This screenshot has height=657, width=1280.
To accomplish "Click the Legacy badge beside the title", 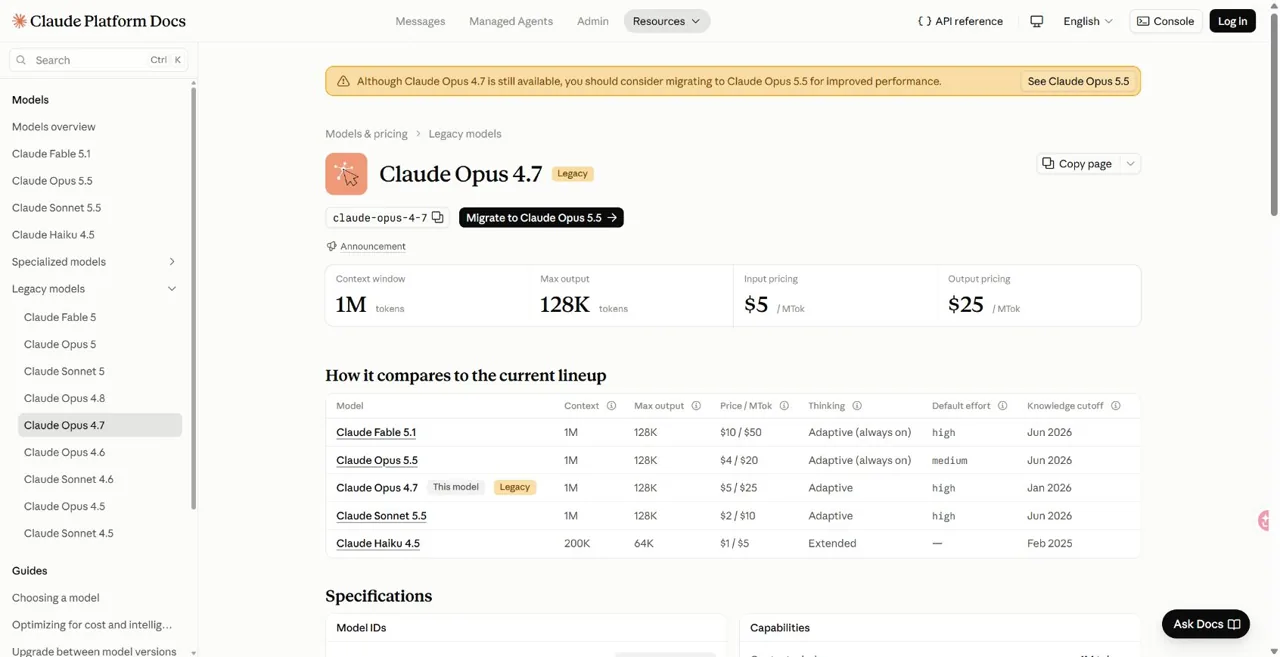I will (x=573, y=174).
